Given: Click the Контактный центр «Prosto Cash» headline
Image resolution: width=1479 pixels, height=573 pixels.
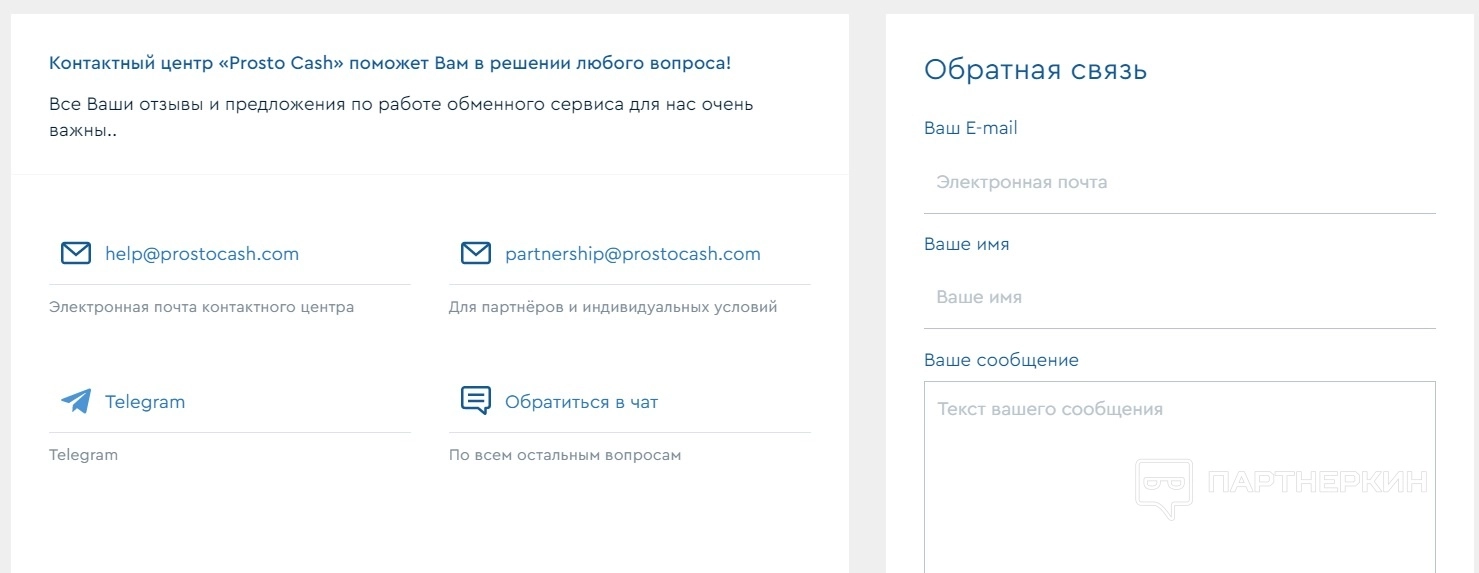Looking at the screenshot, I should [x=390, y=63].
